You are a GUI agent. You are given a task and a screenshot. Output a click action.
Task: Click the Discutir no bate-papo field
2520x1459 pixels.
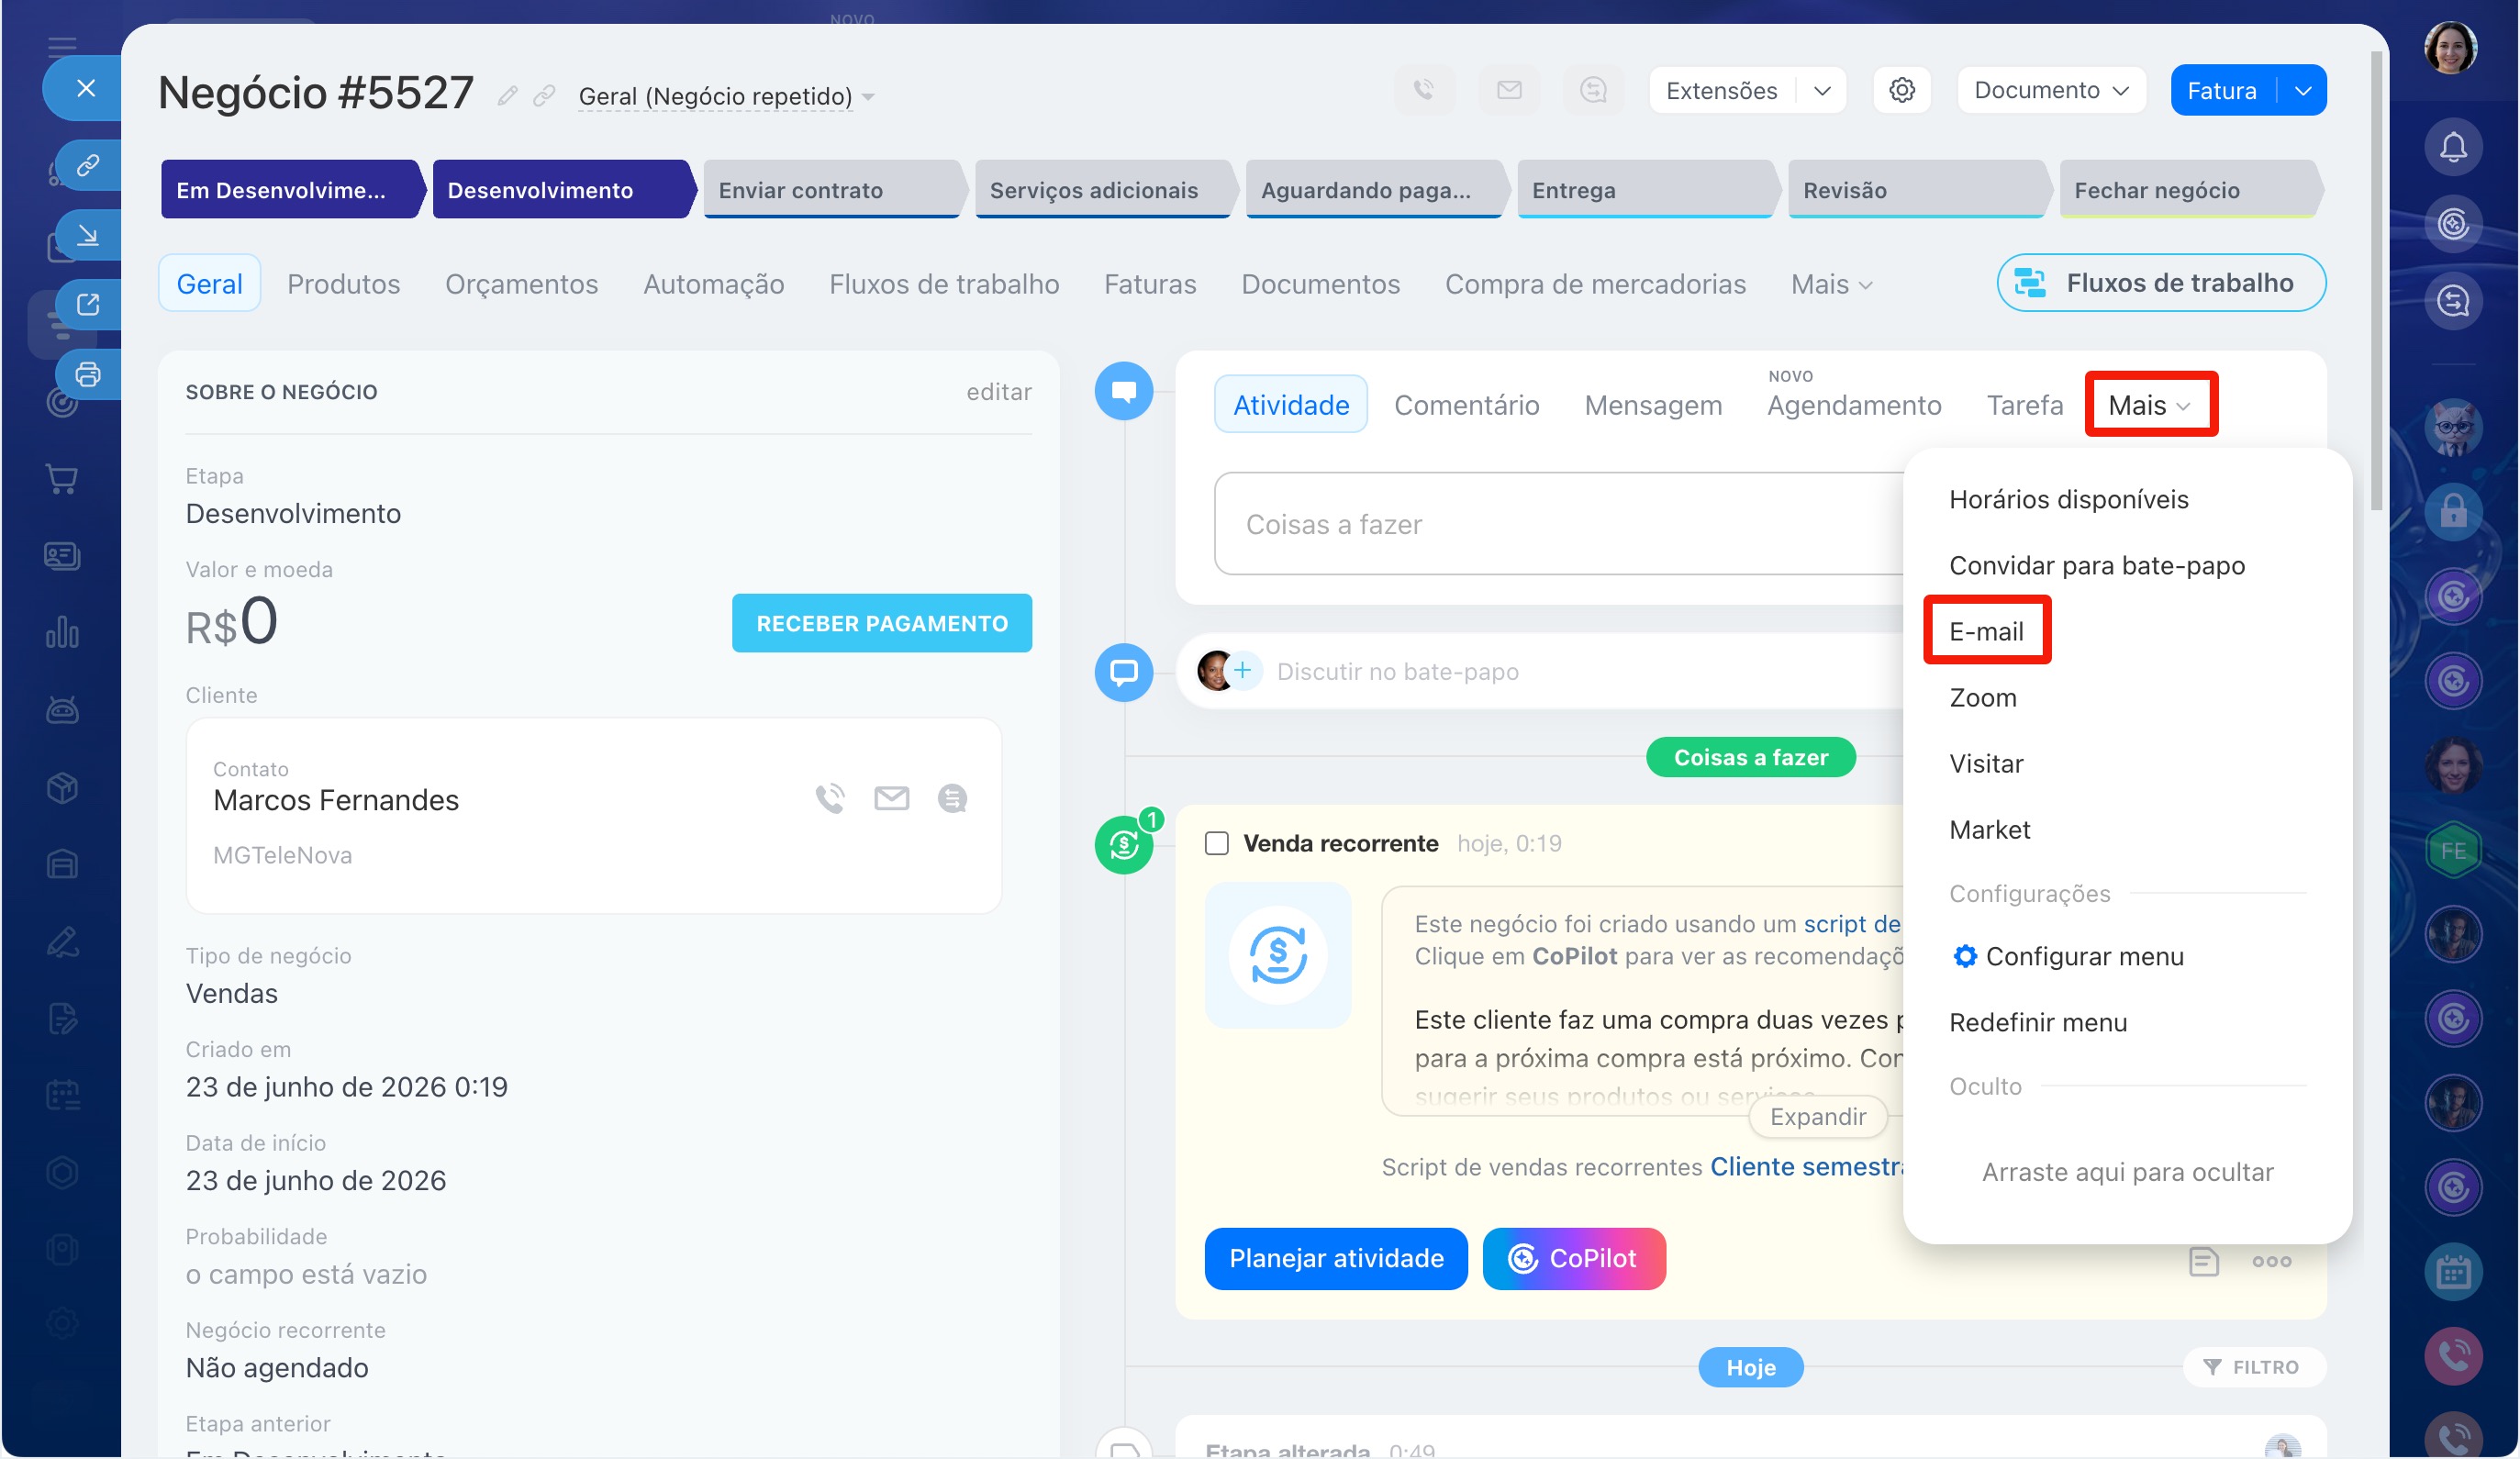click(x=1396, y=672)
